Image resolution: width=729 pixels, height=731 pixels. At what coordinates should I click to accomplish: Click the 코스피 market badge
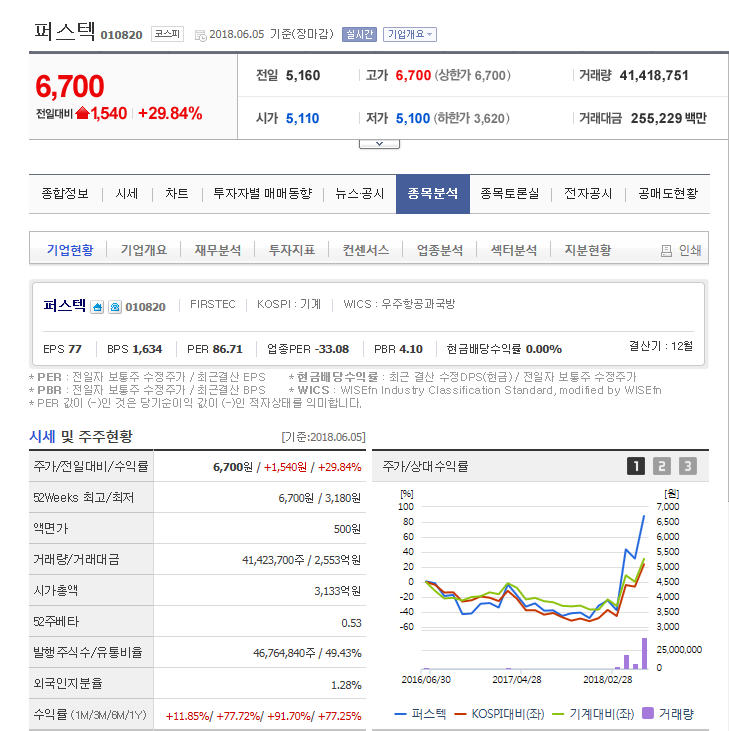point(166,34)
